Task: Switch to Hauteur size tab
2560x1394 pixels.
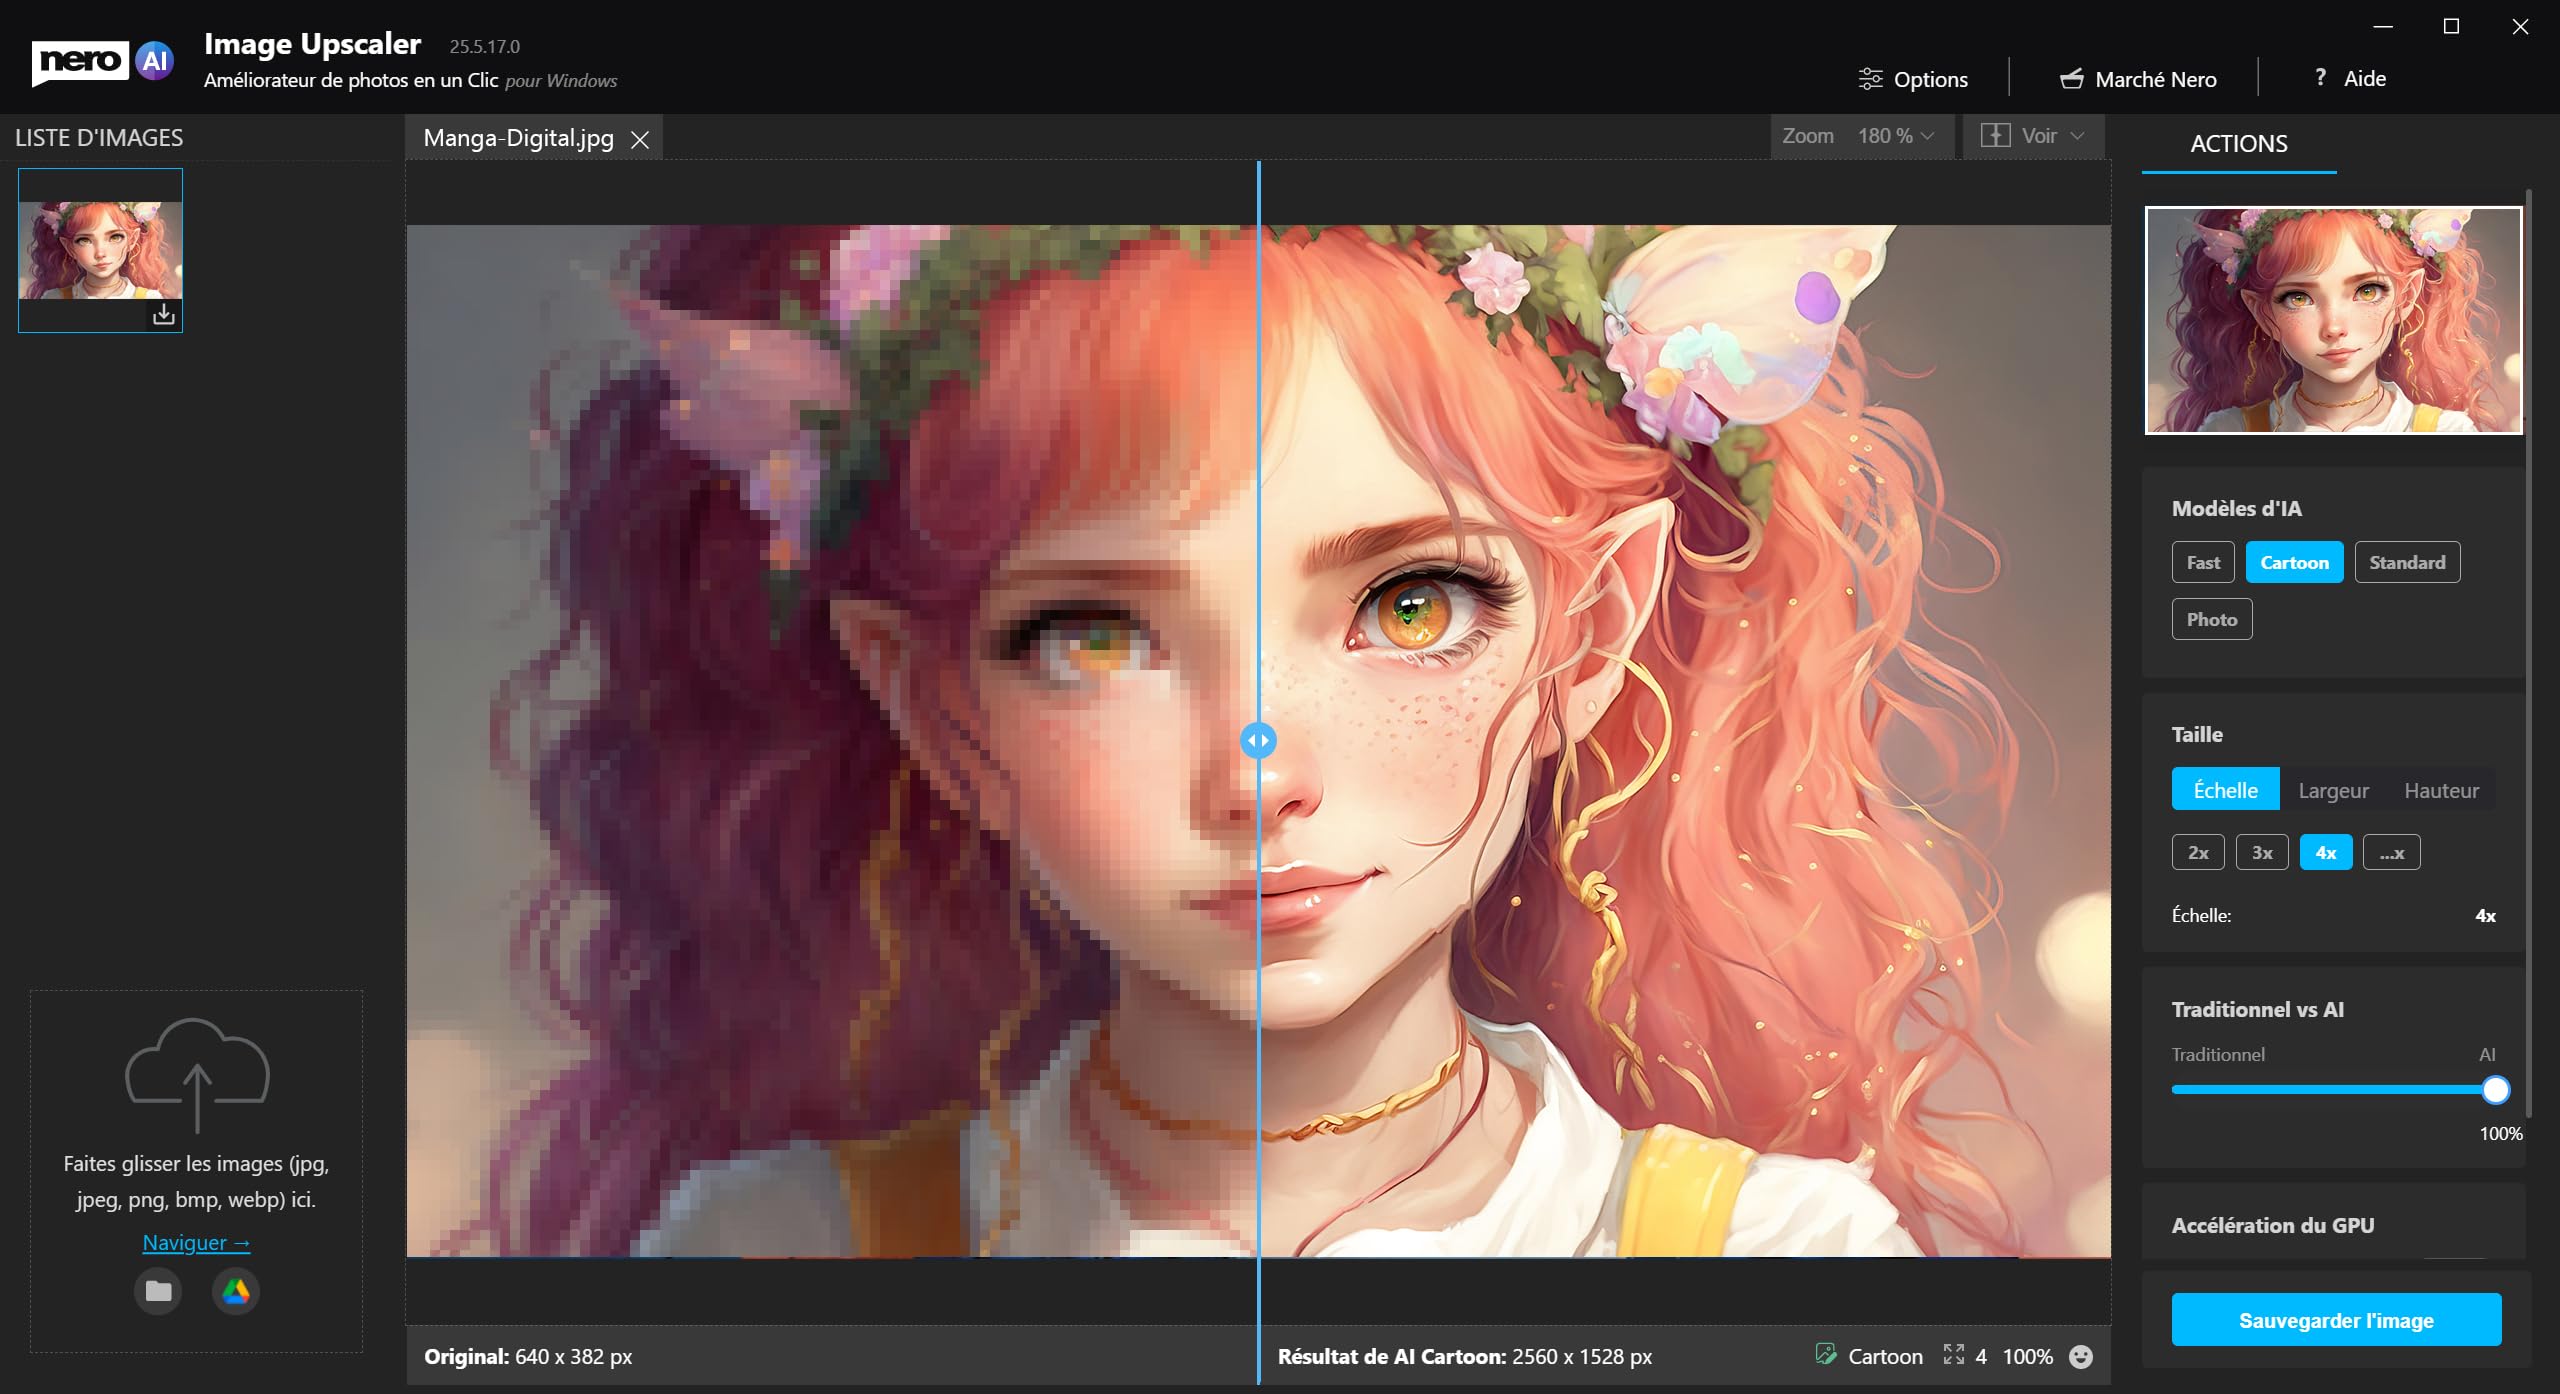Action: click(2441, 790)
